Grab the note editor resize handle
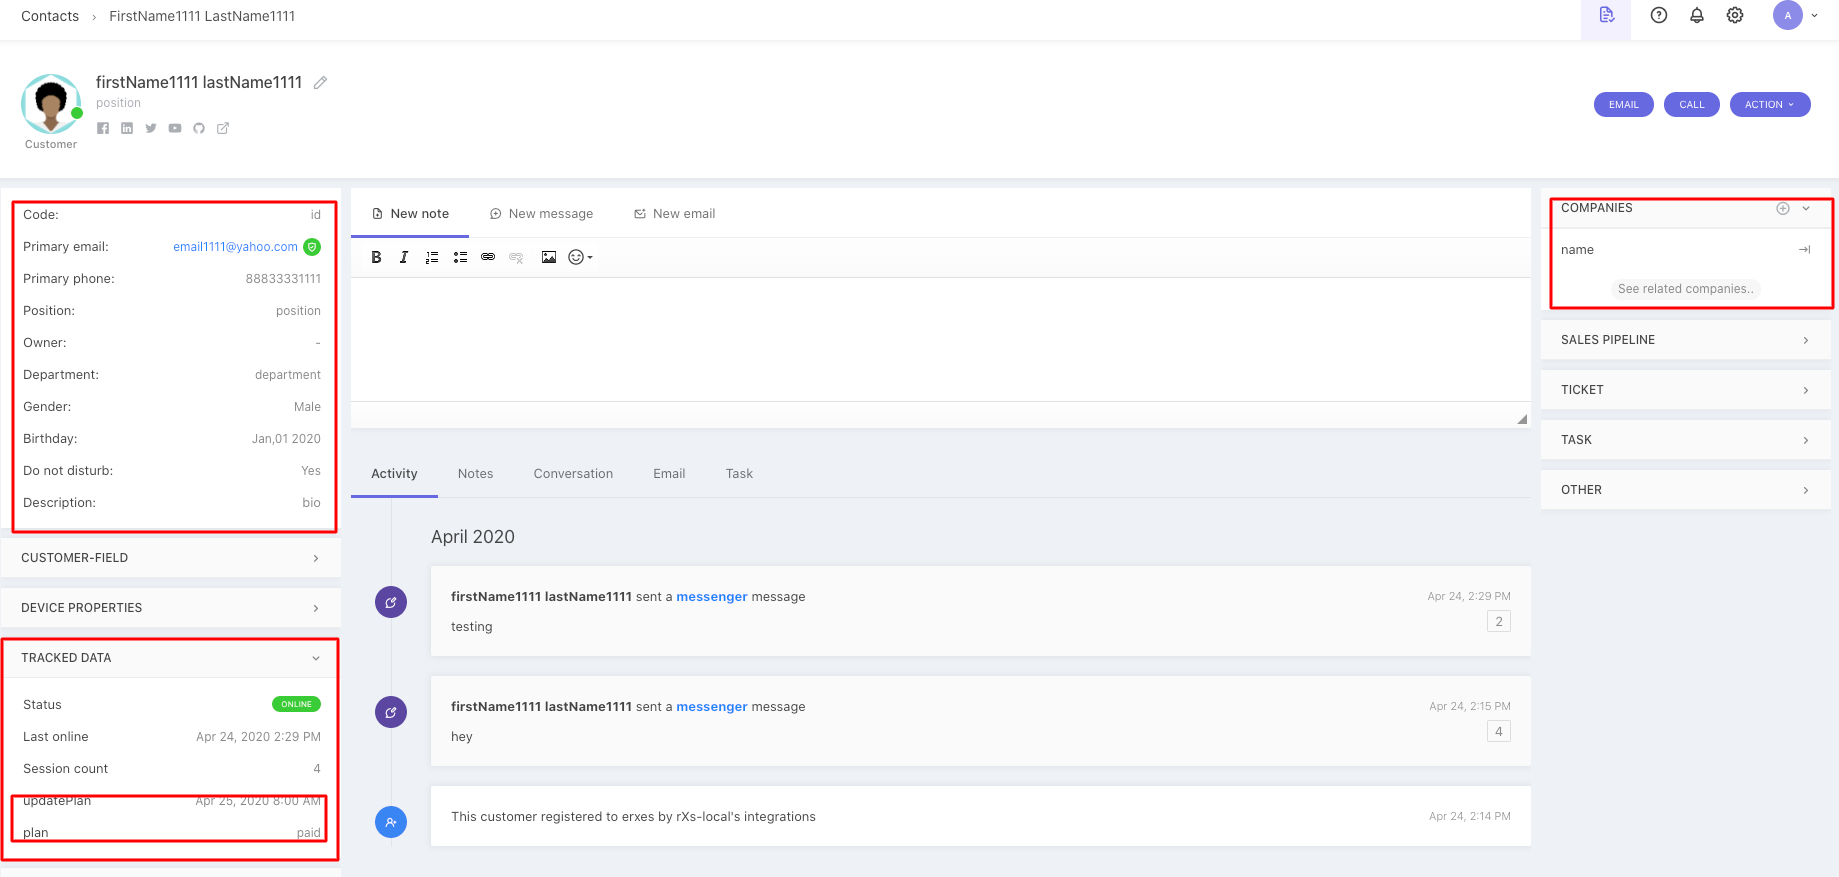The height and width of the screenshot is (877, 1839). 1522,419
